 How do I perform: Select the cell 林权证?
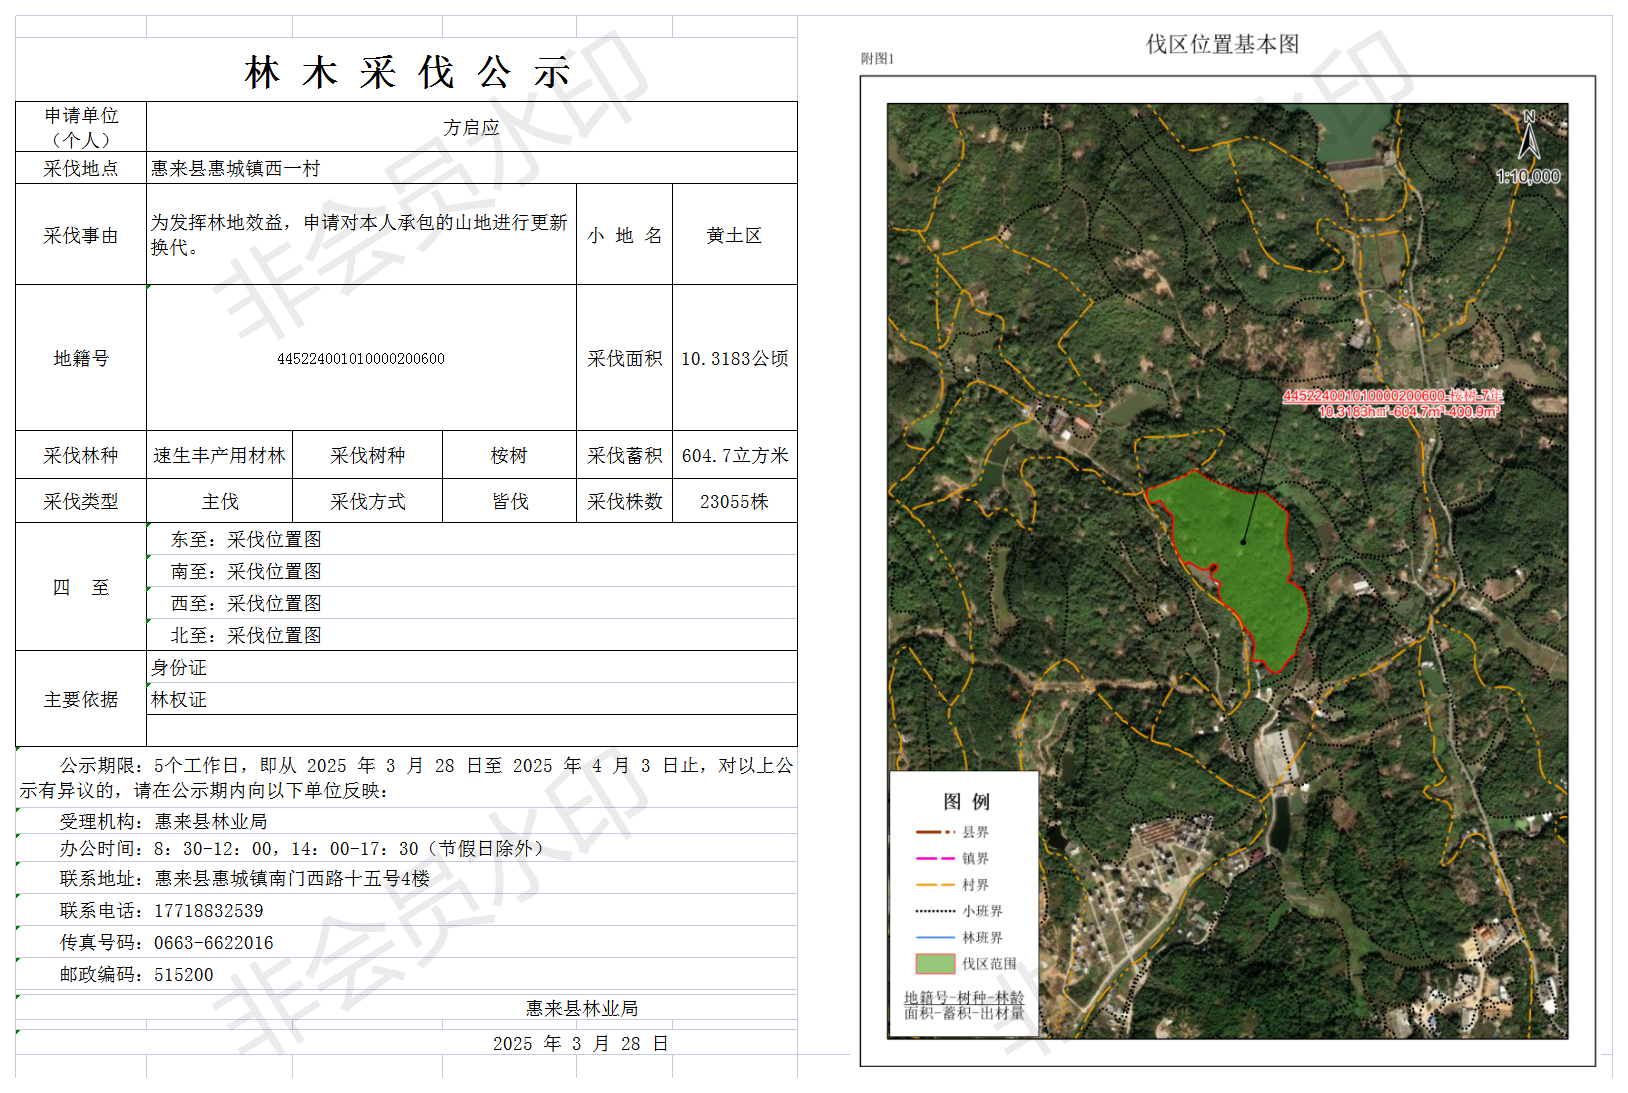point(472,699)
